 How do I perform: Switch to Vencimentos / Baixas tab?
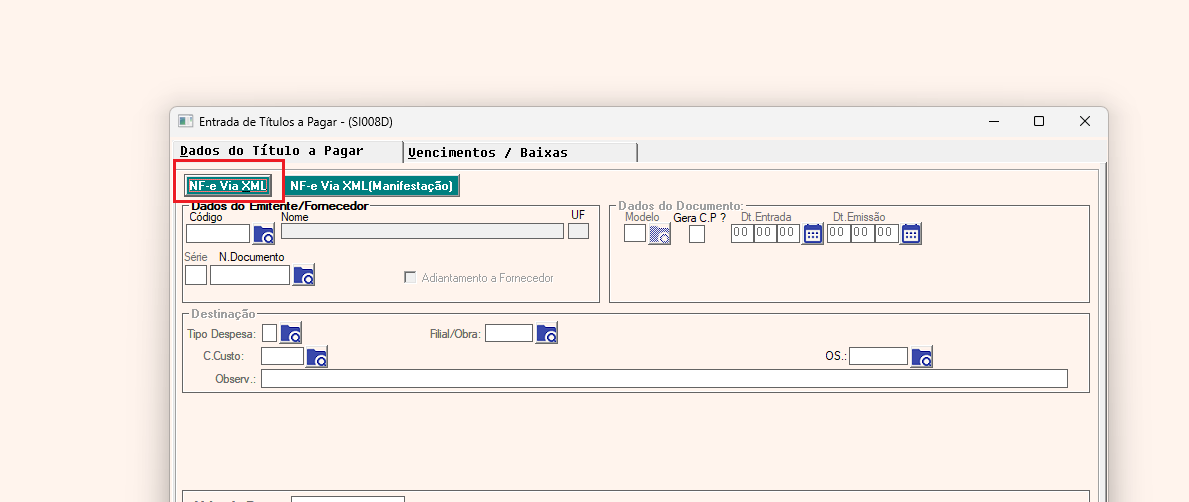click(520, 152)
